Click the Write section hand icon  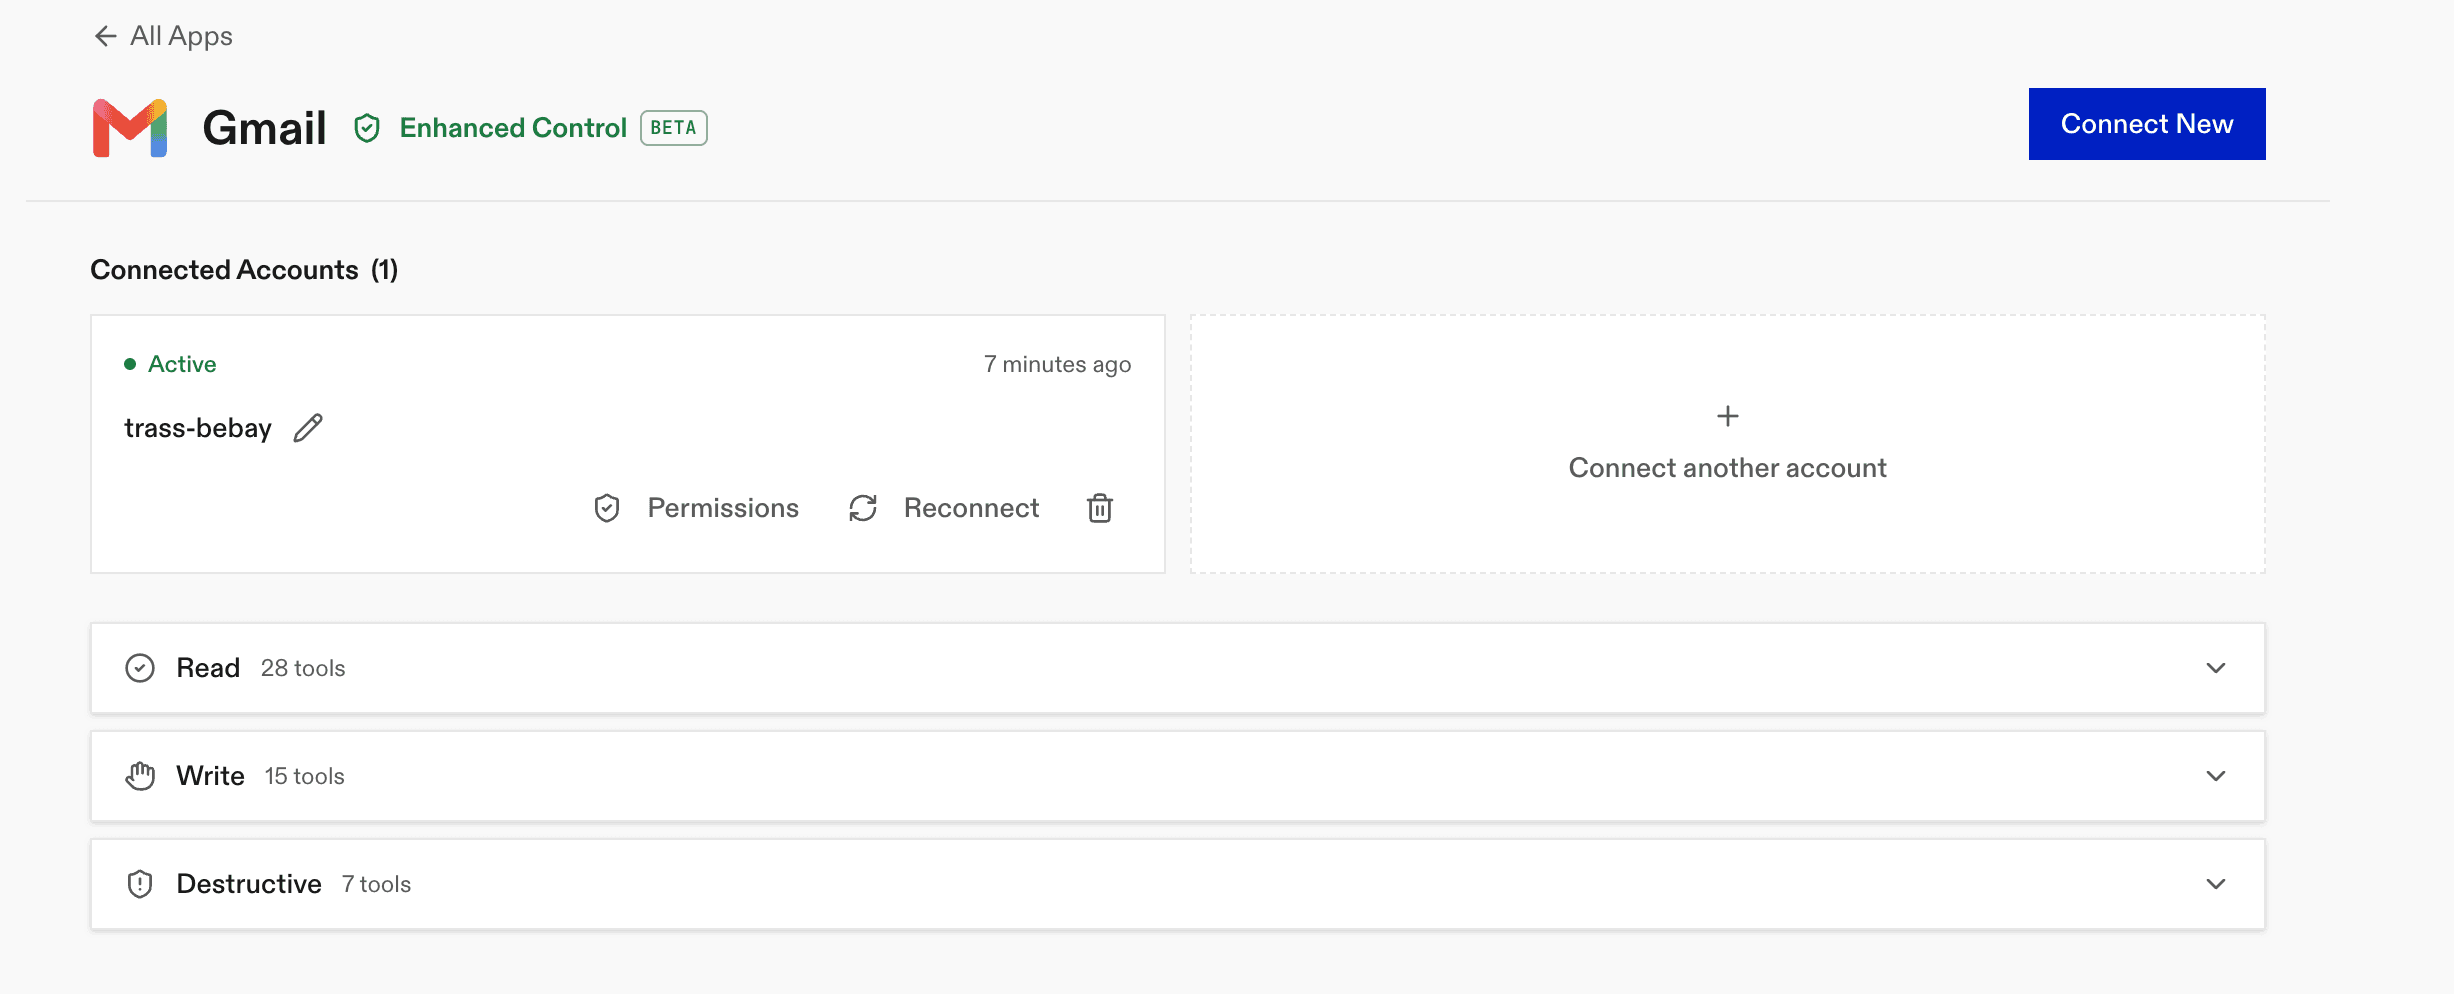pyautogui.click(x=140, y=776)
